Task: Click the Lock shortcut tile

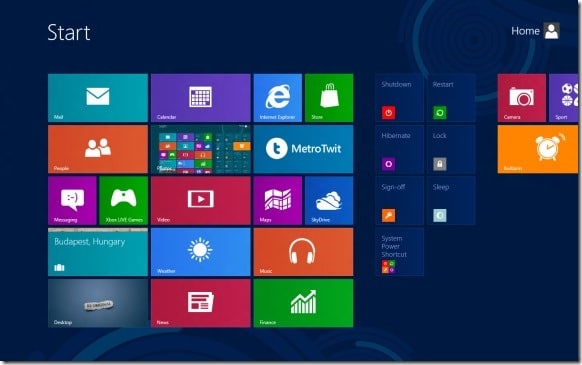Action: (x=451, y=149)
